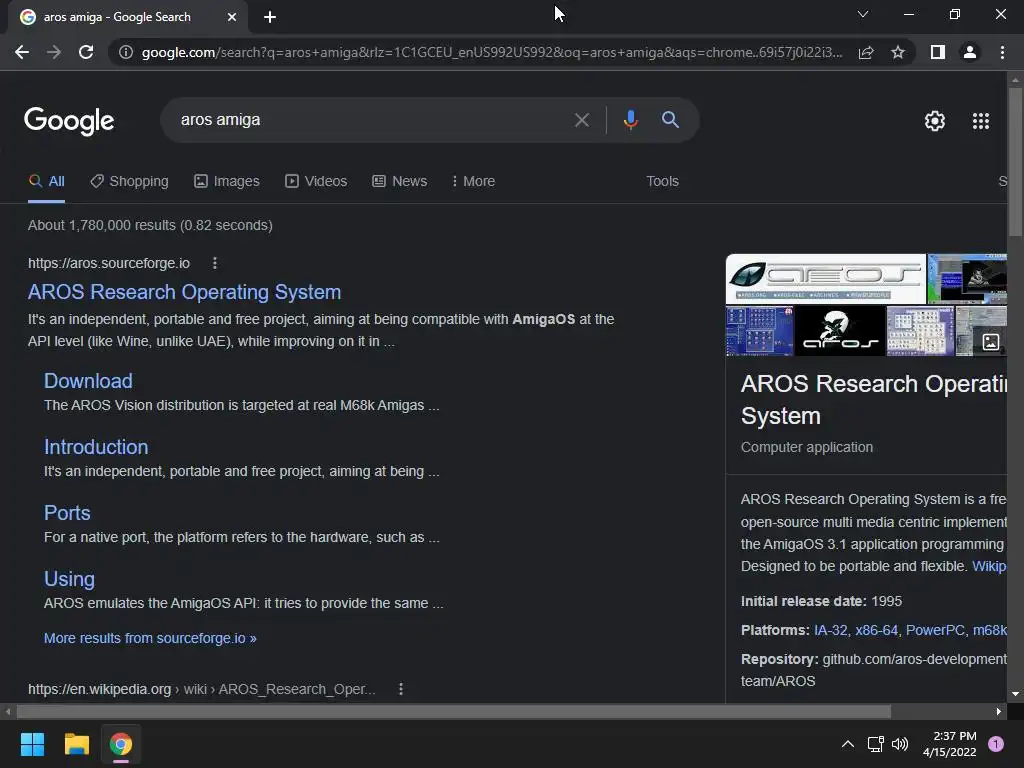Open volume control tray icon
Screen dimensions: 1024x768
[x=900, y=744]
